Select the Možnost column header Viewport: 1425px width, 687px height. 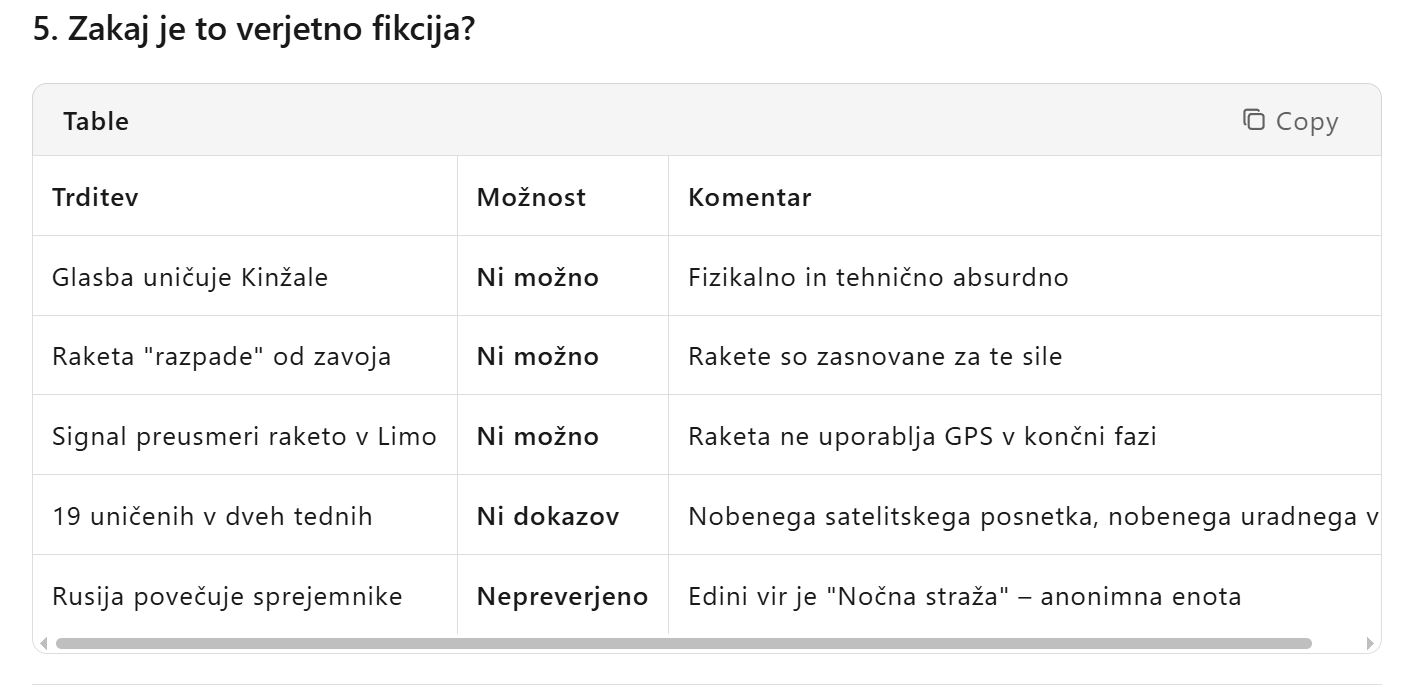coord(531,197)
